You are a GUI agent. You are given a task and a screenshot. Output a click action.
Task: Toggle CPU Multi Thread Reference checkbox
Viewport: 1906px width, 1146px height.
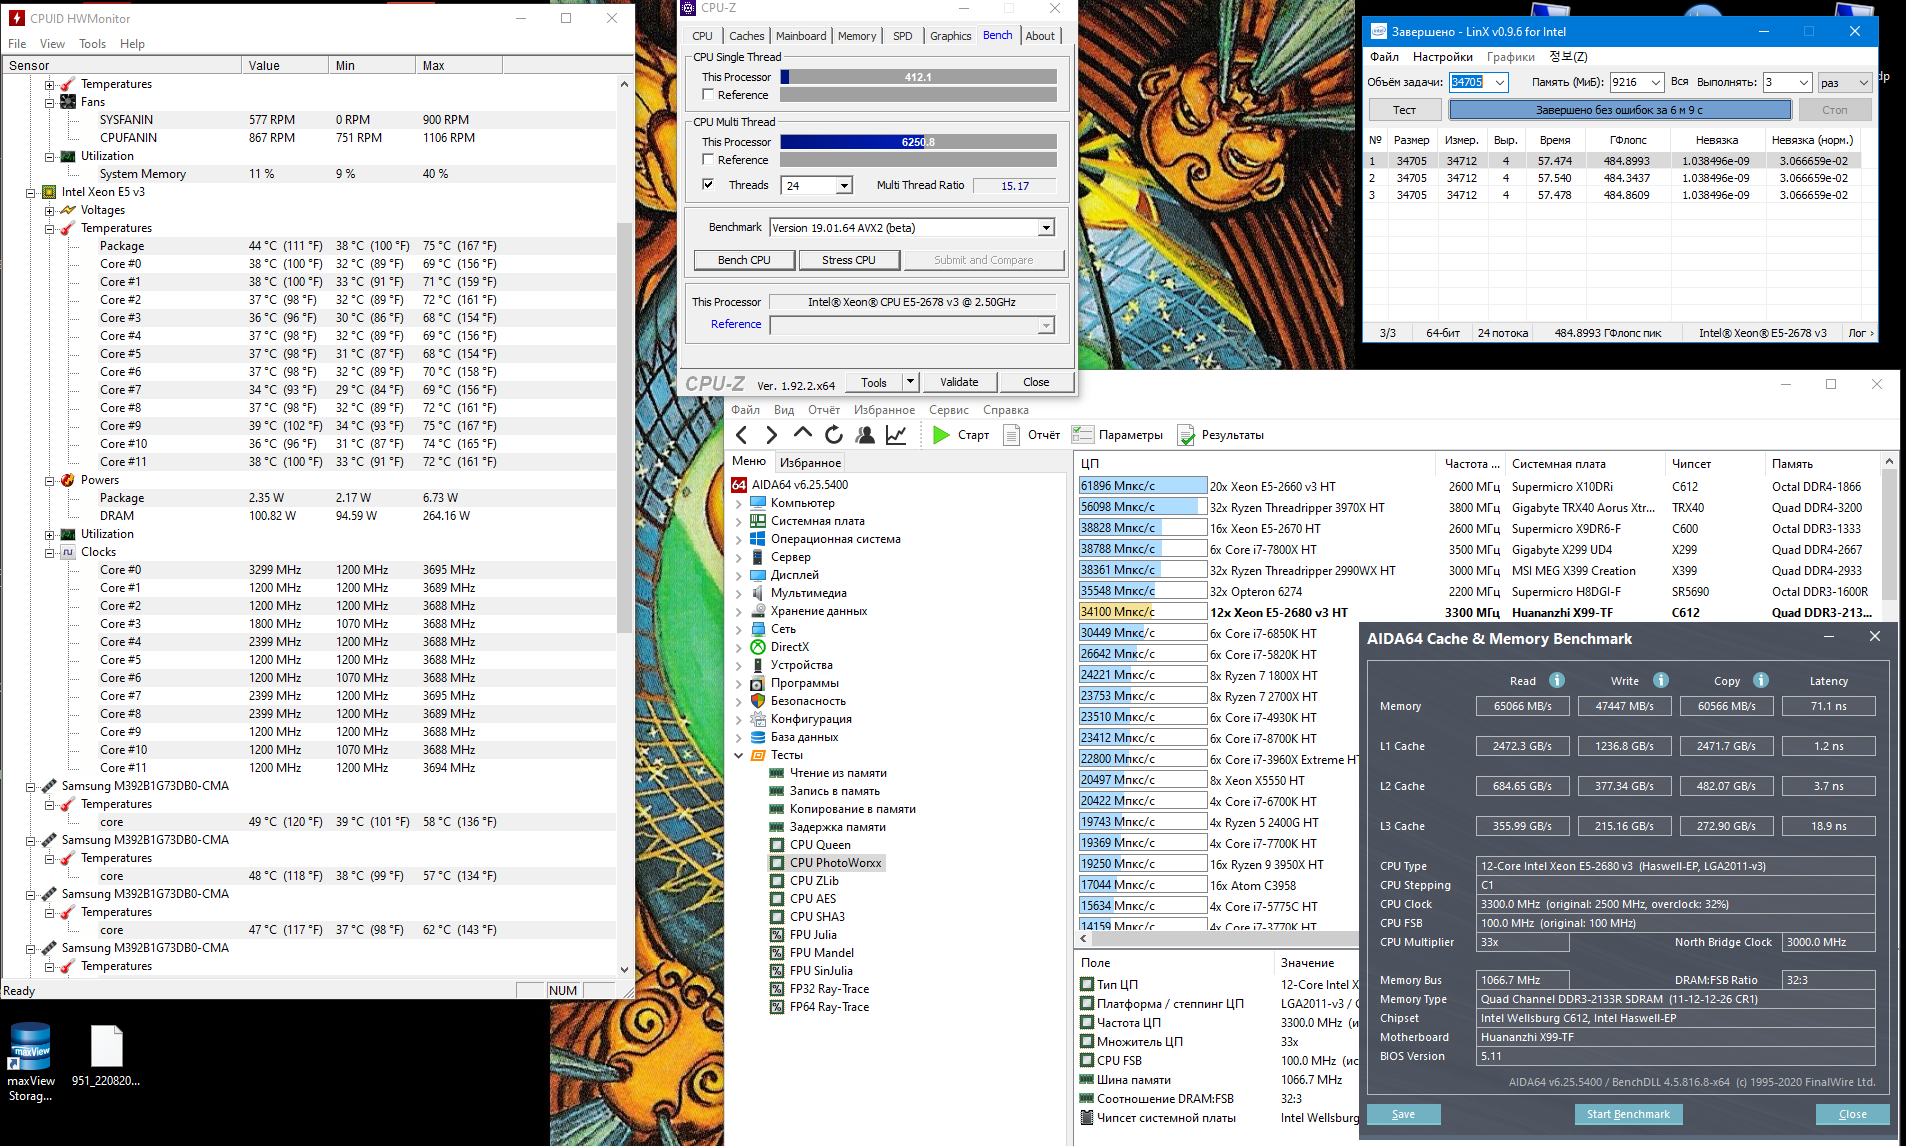tap(708, 160)
